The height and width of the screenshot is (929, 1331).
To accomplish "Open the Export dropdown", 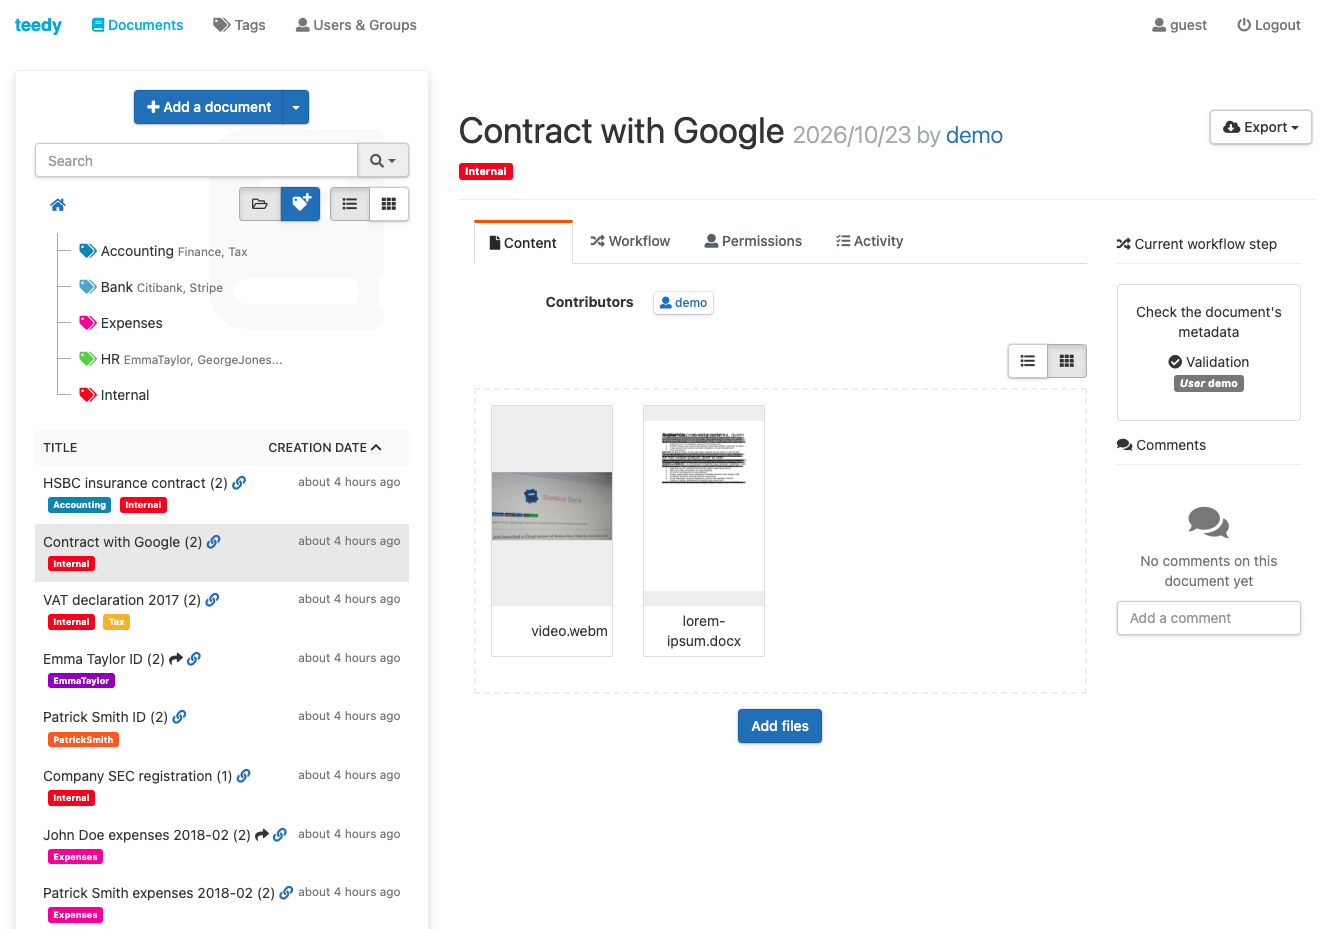I will pyautogui.click(x=1261, y=127).
